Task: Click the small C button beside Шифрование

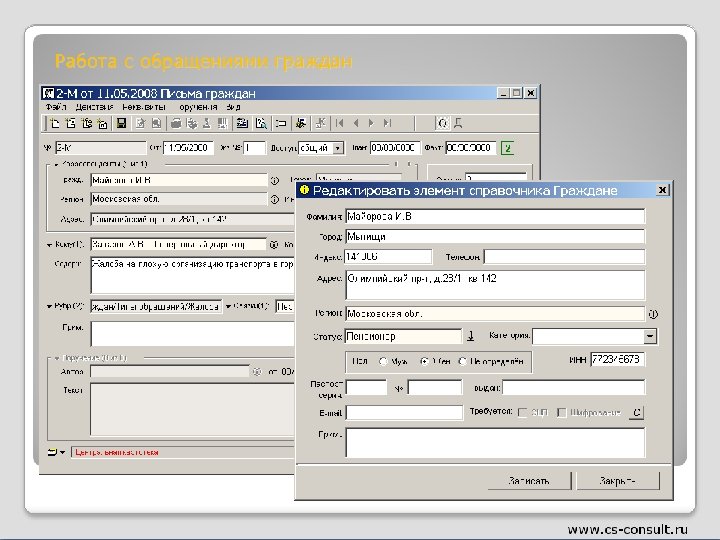Action: pyautogui.click(x=636, y=412)
